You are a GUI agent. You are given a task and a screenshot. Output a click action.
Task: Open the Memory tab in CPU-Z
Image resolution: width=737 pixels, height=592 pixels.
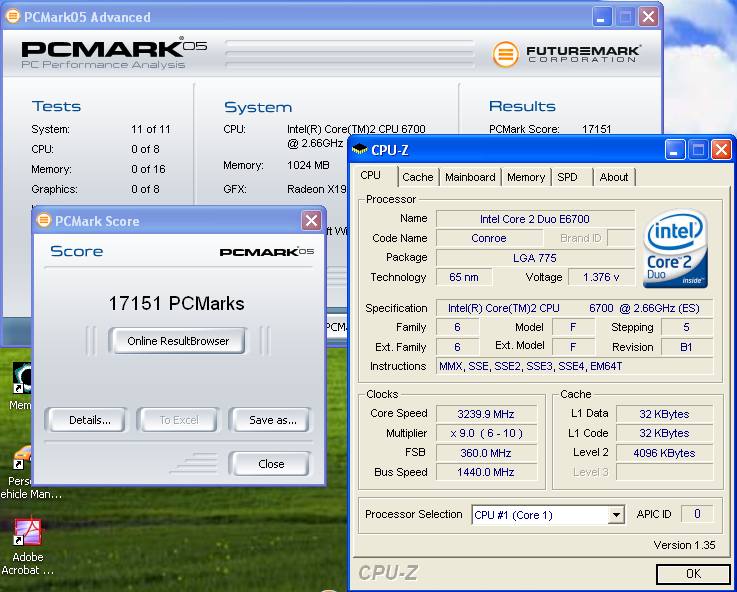[525, 177]
